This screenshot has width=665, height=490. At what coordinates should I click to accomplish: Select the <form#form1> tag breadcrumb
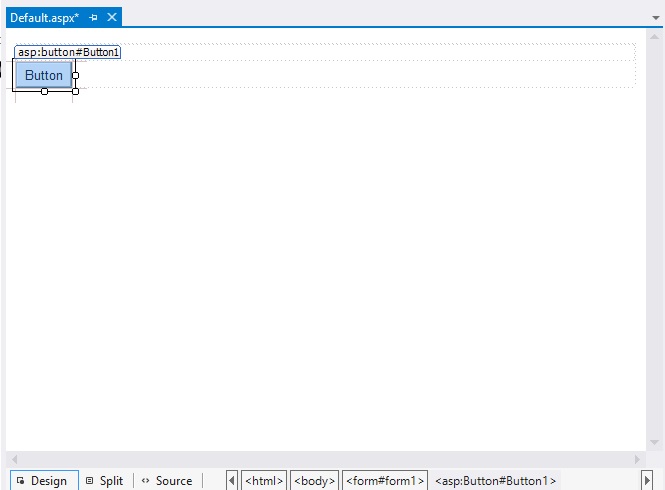pos(385,481)
